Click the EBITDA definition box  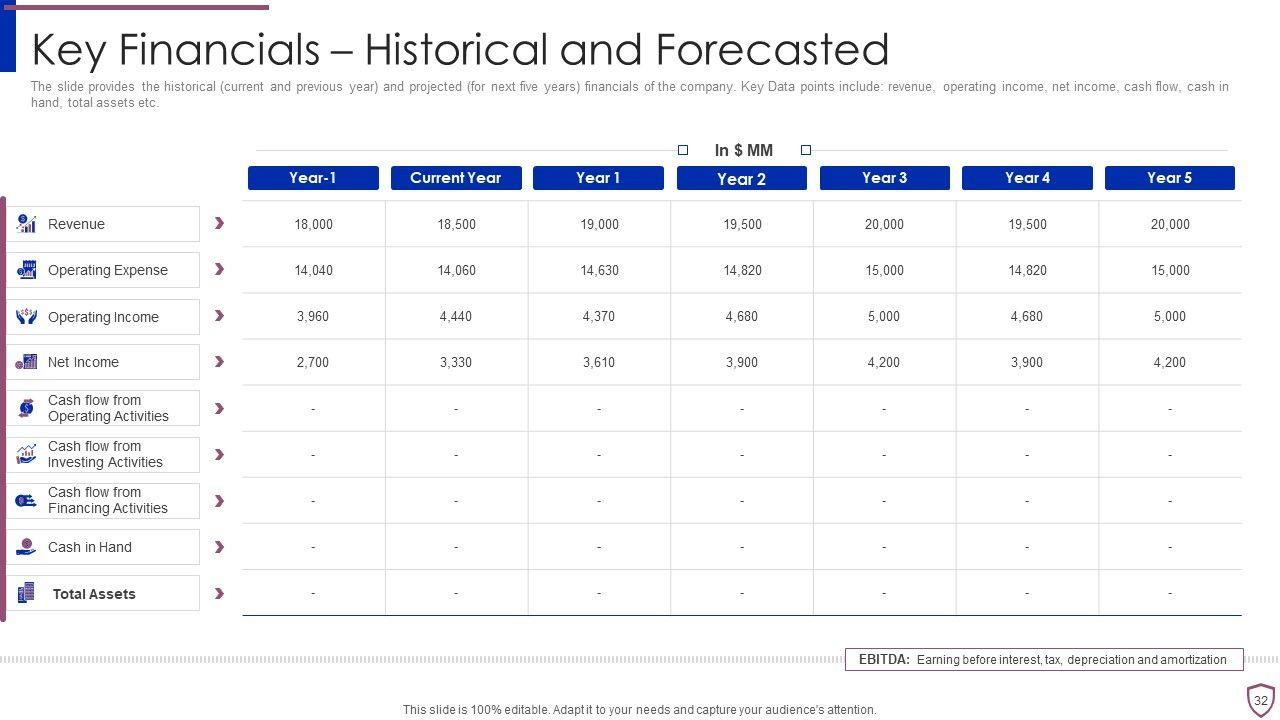(x=1044, y=660)
